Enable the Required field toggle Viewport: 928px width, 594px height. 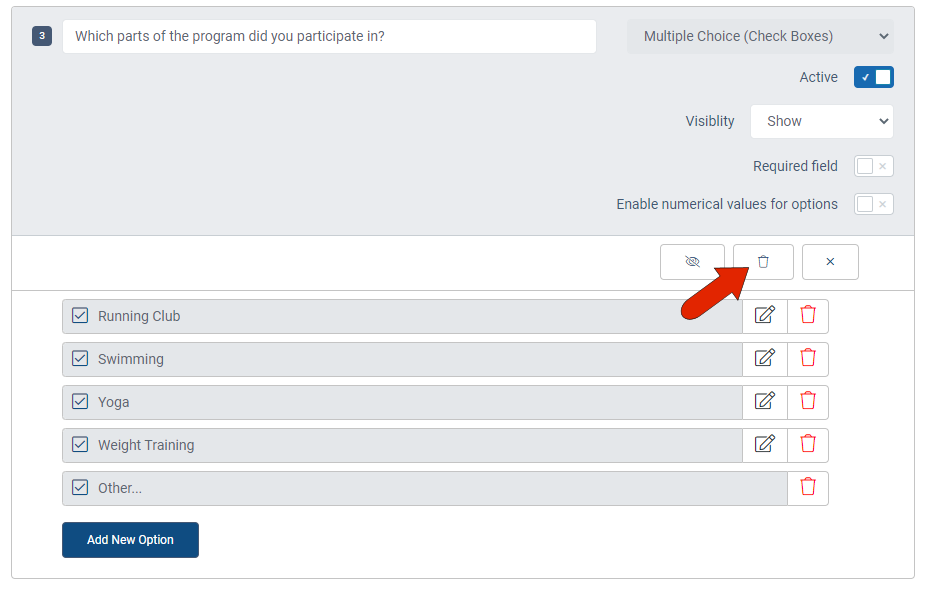[874, 166]
